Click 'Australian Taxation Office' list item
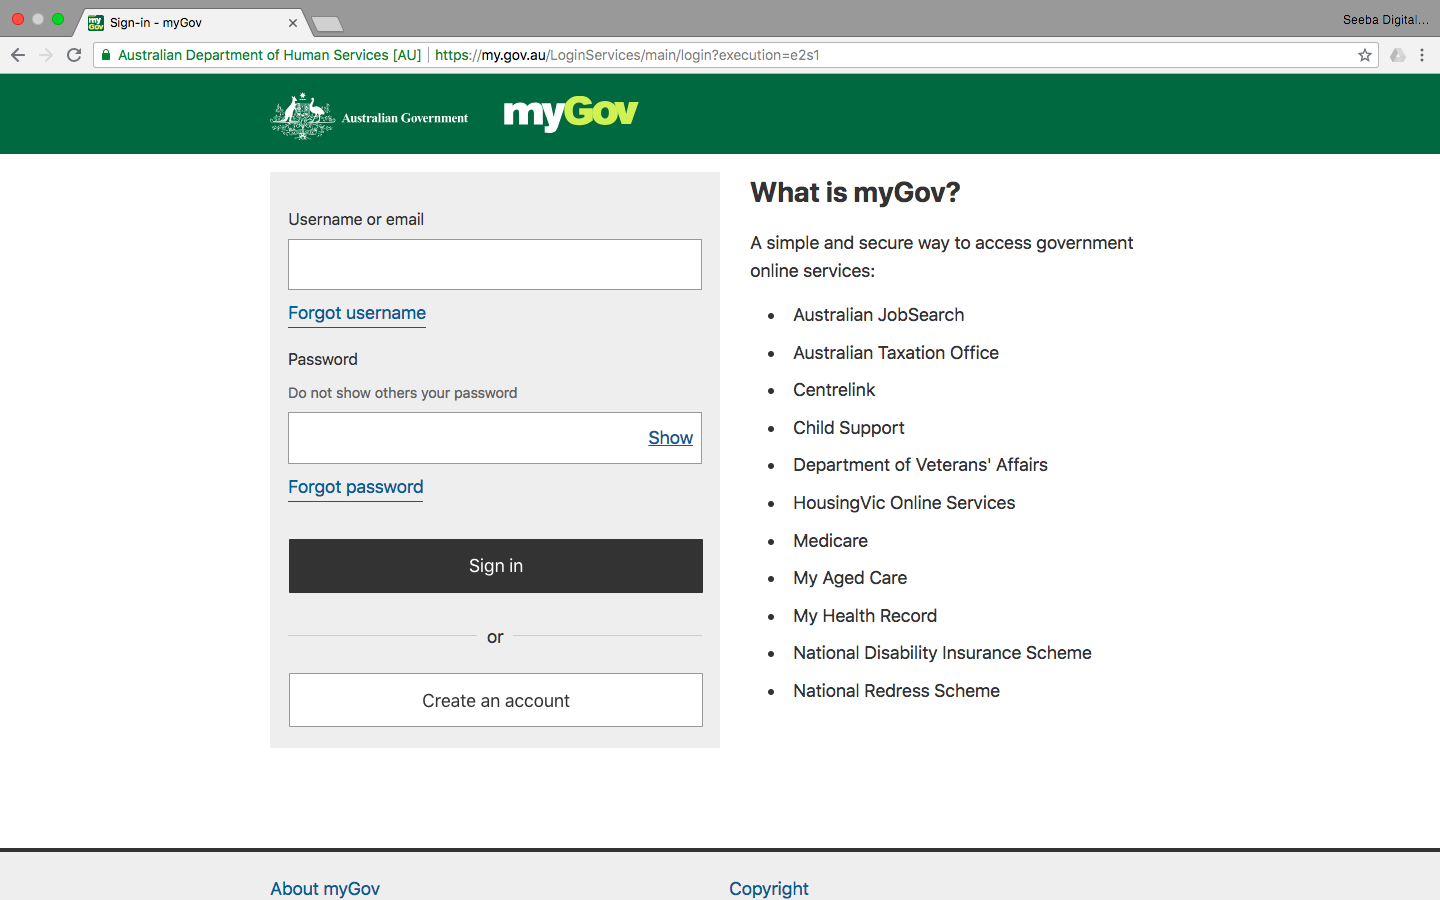Viewport: 1440px width, 900px height. pos(896,353)
